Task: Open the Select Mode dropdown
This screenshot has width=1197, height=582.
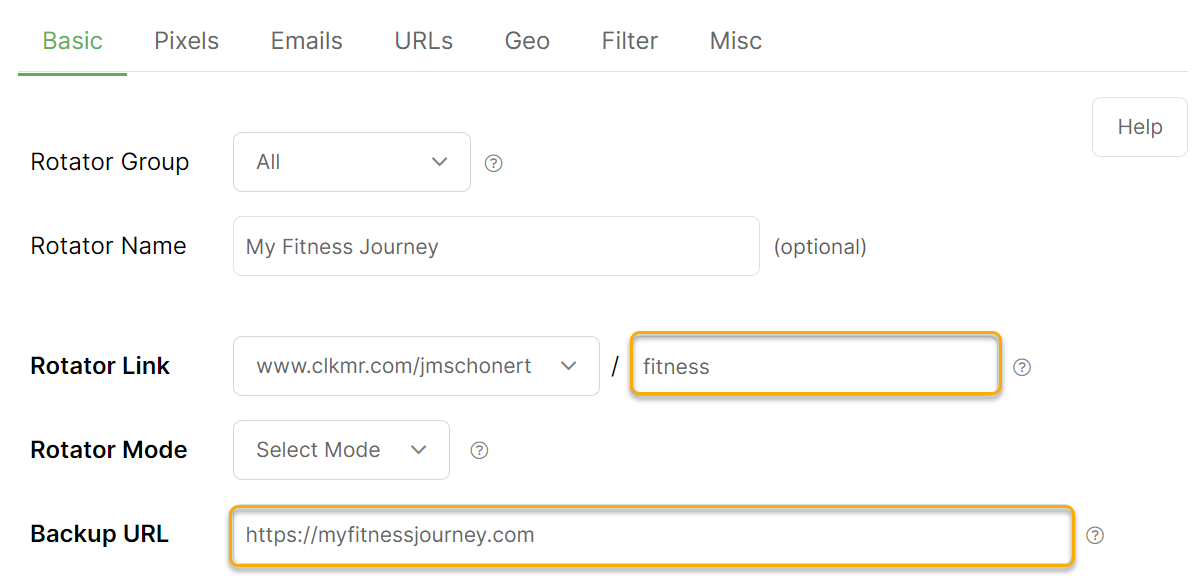Action: click(x=341, y=450)
